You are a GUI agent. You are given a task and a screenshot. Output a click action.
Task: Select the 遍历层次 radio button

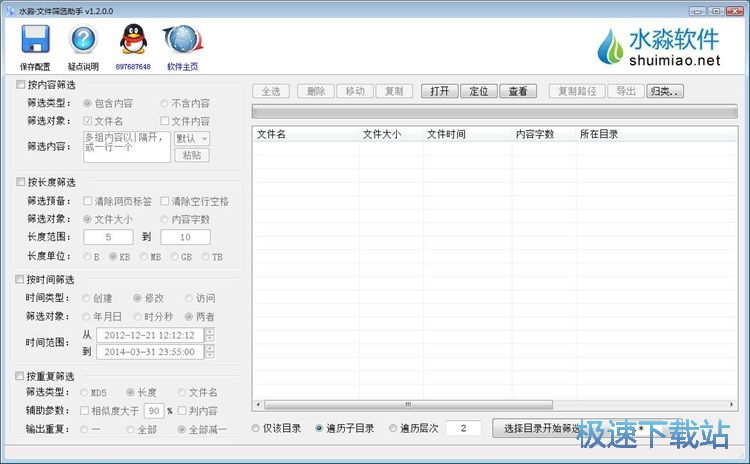(x=393, y=428)
